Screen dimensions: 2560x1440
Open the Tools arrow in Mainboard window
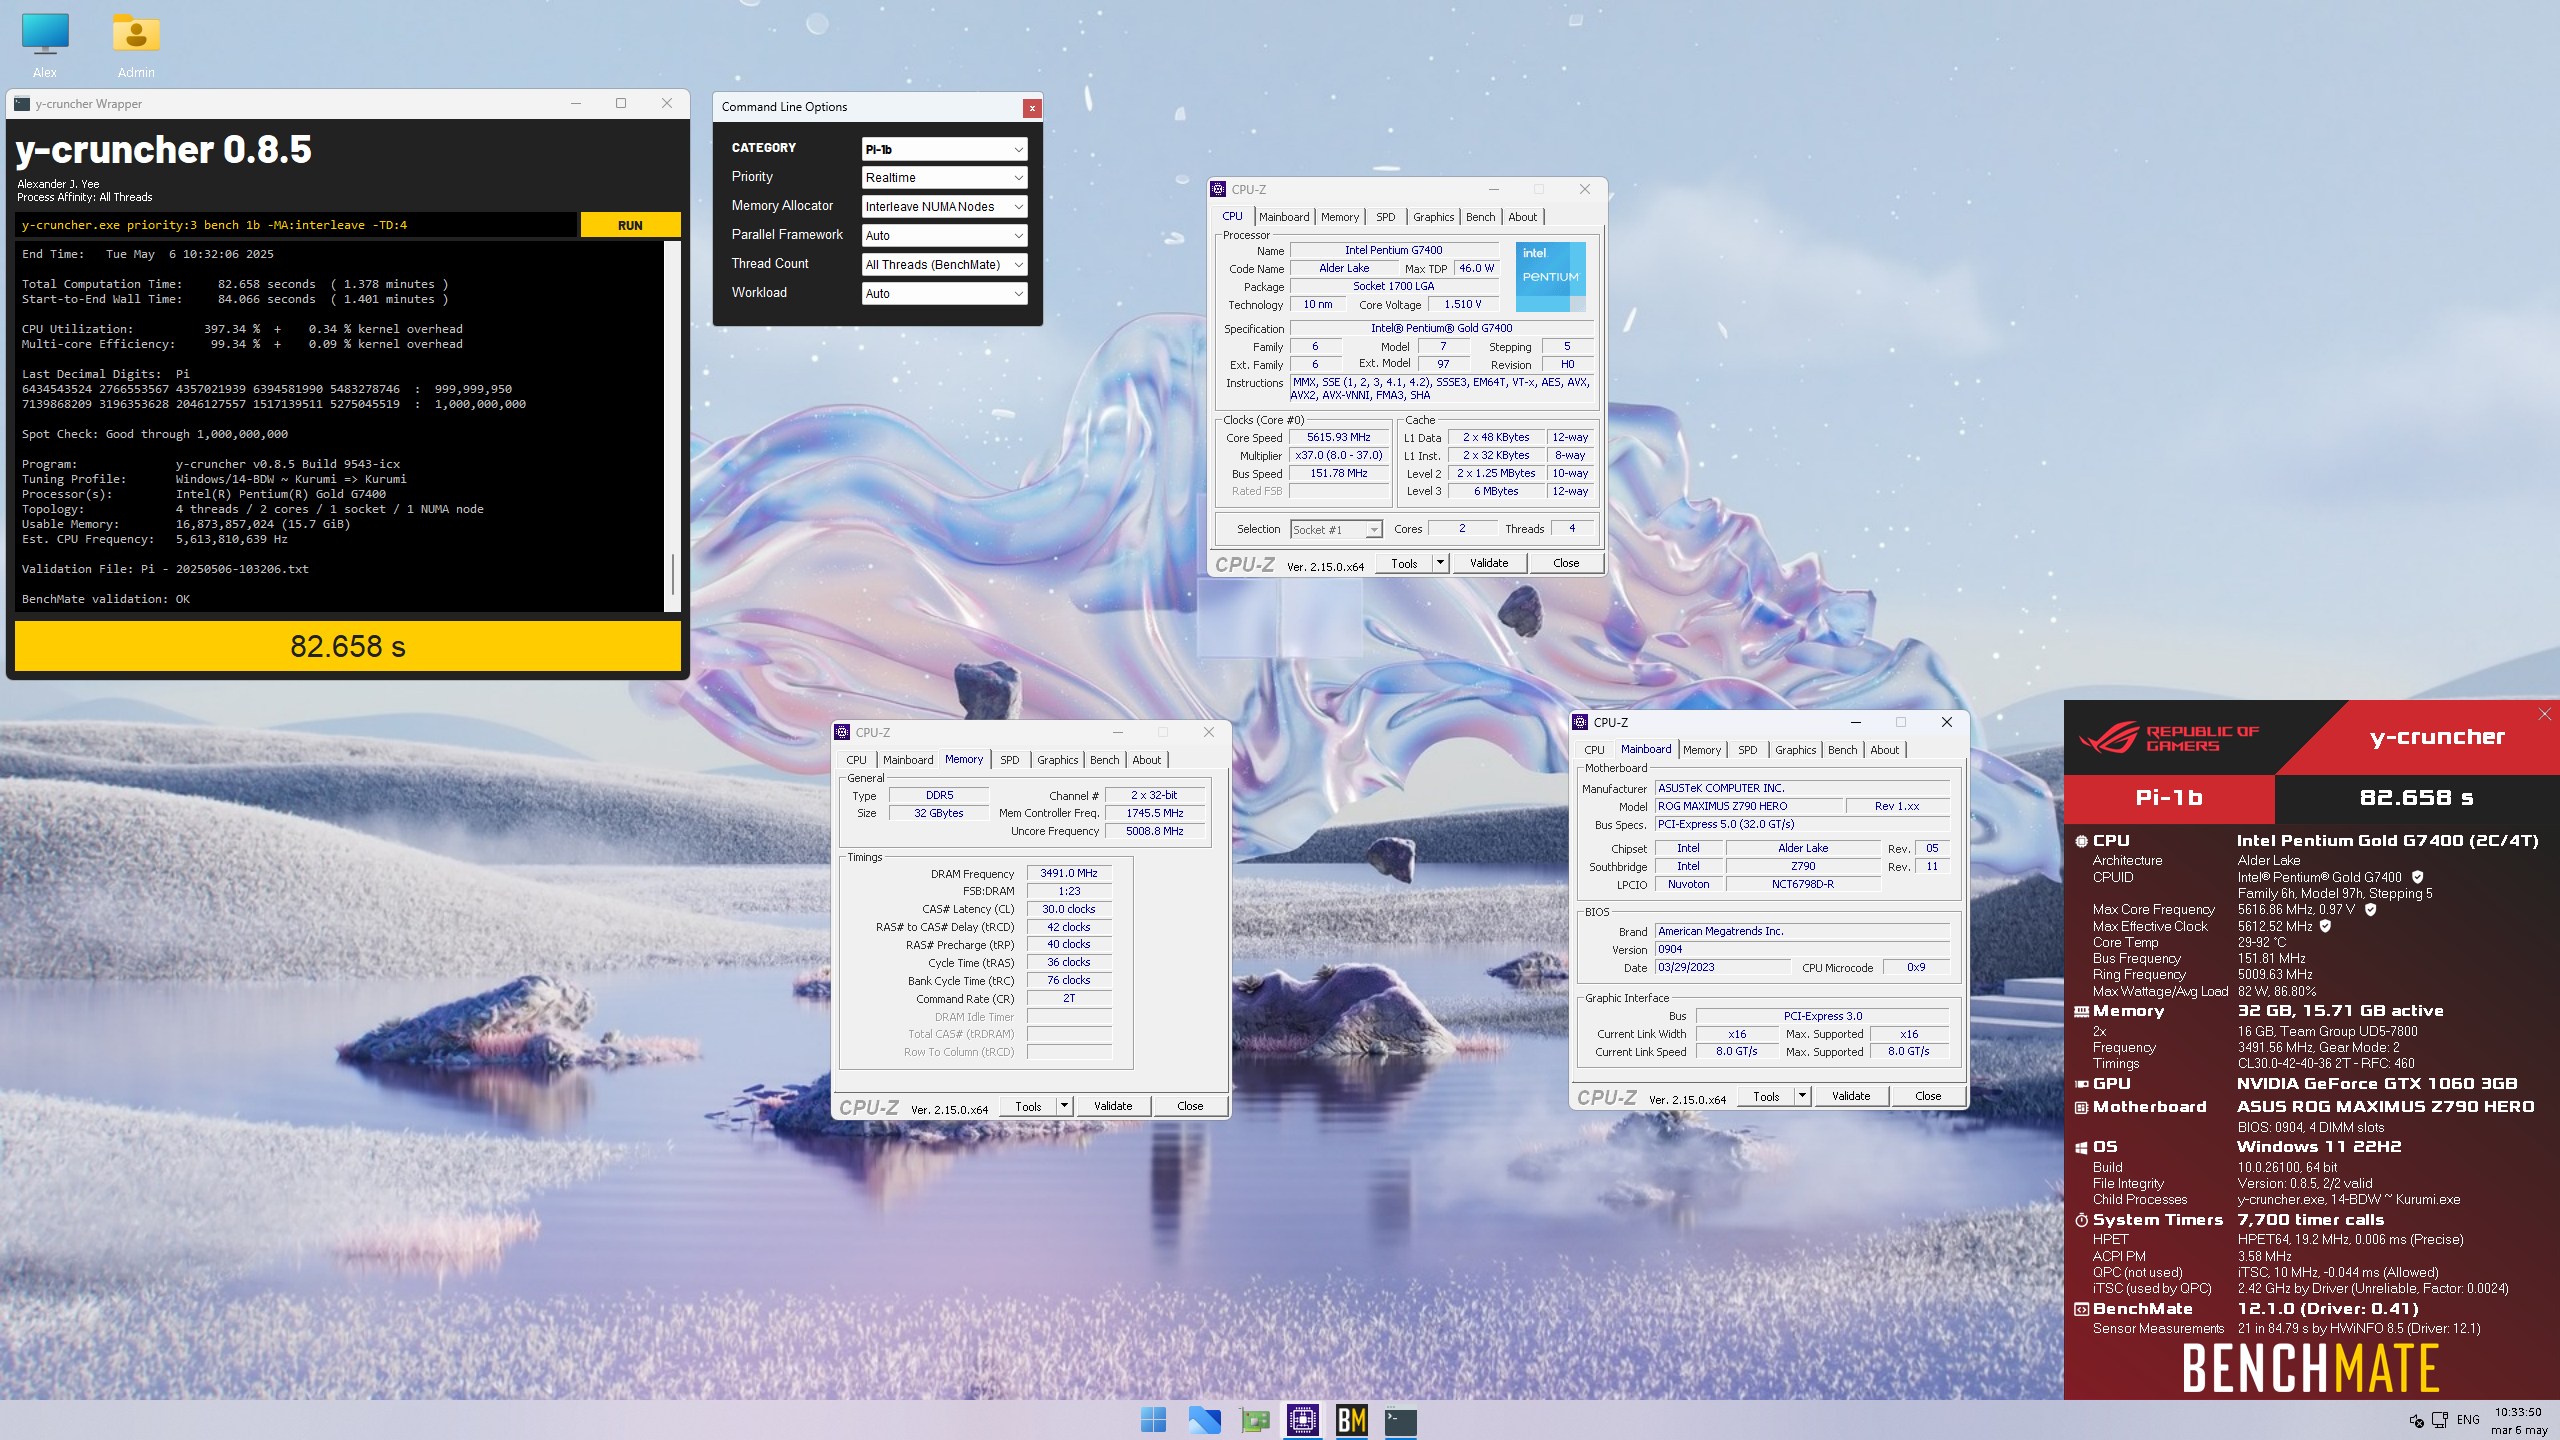(1802, 1096)
